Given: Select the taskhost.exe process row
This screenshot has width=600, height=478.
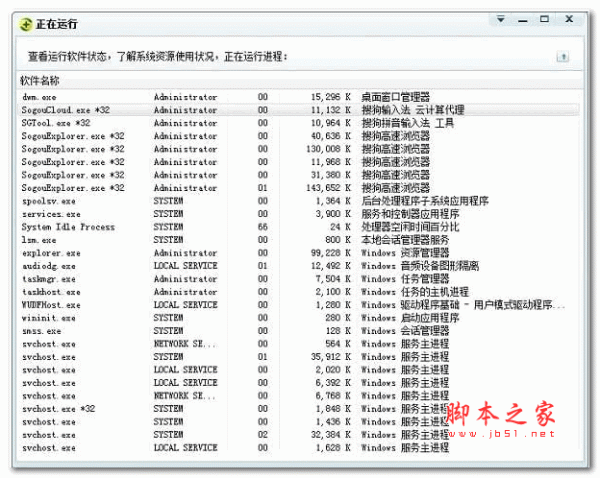Looking at the screenshot, I should click(x=299, y=292).
